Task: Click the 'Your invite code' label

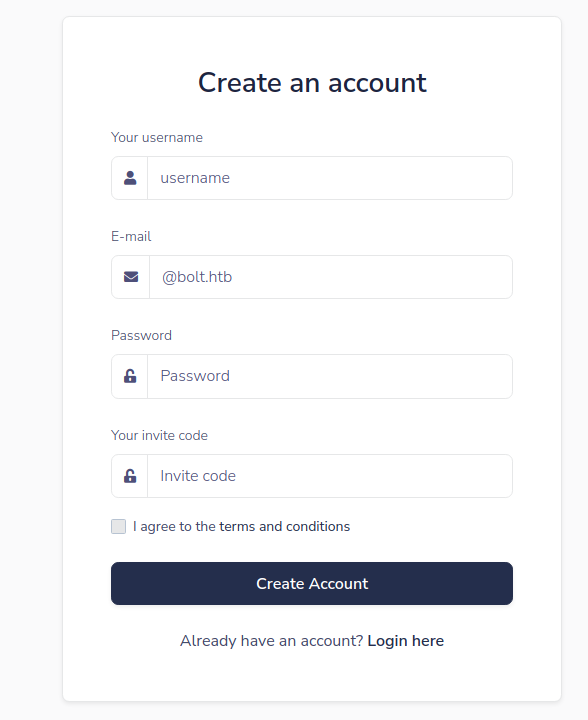Action: pyautogui.click(x=159, y=435)
